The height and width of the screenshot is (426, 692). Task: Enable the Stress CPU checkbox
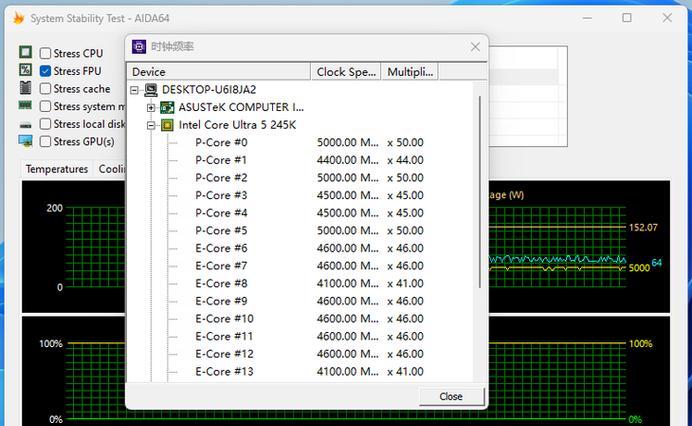(45, 53)
